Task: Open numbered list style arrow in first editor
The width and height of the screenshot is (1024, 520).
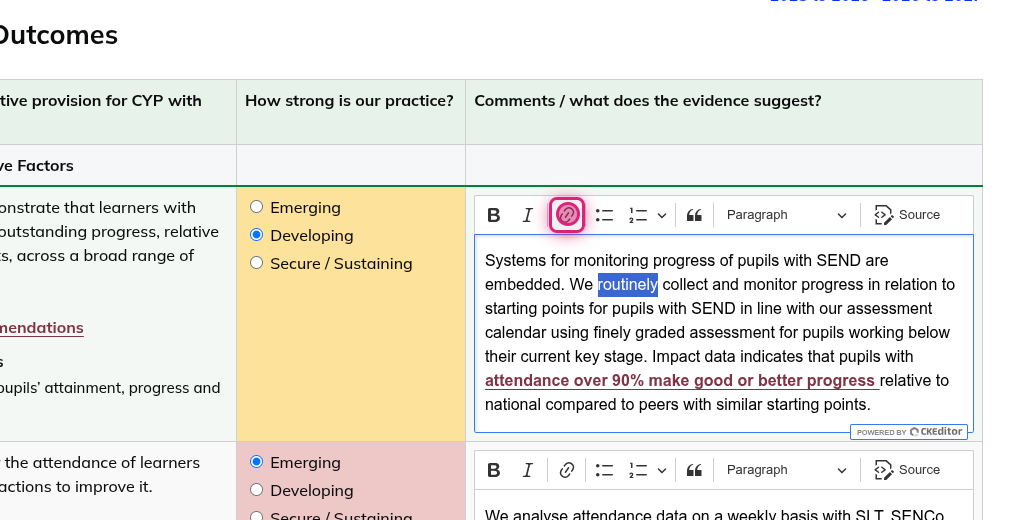Action: [x=662, y=215]
